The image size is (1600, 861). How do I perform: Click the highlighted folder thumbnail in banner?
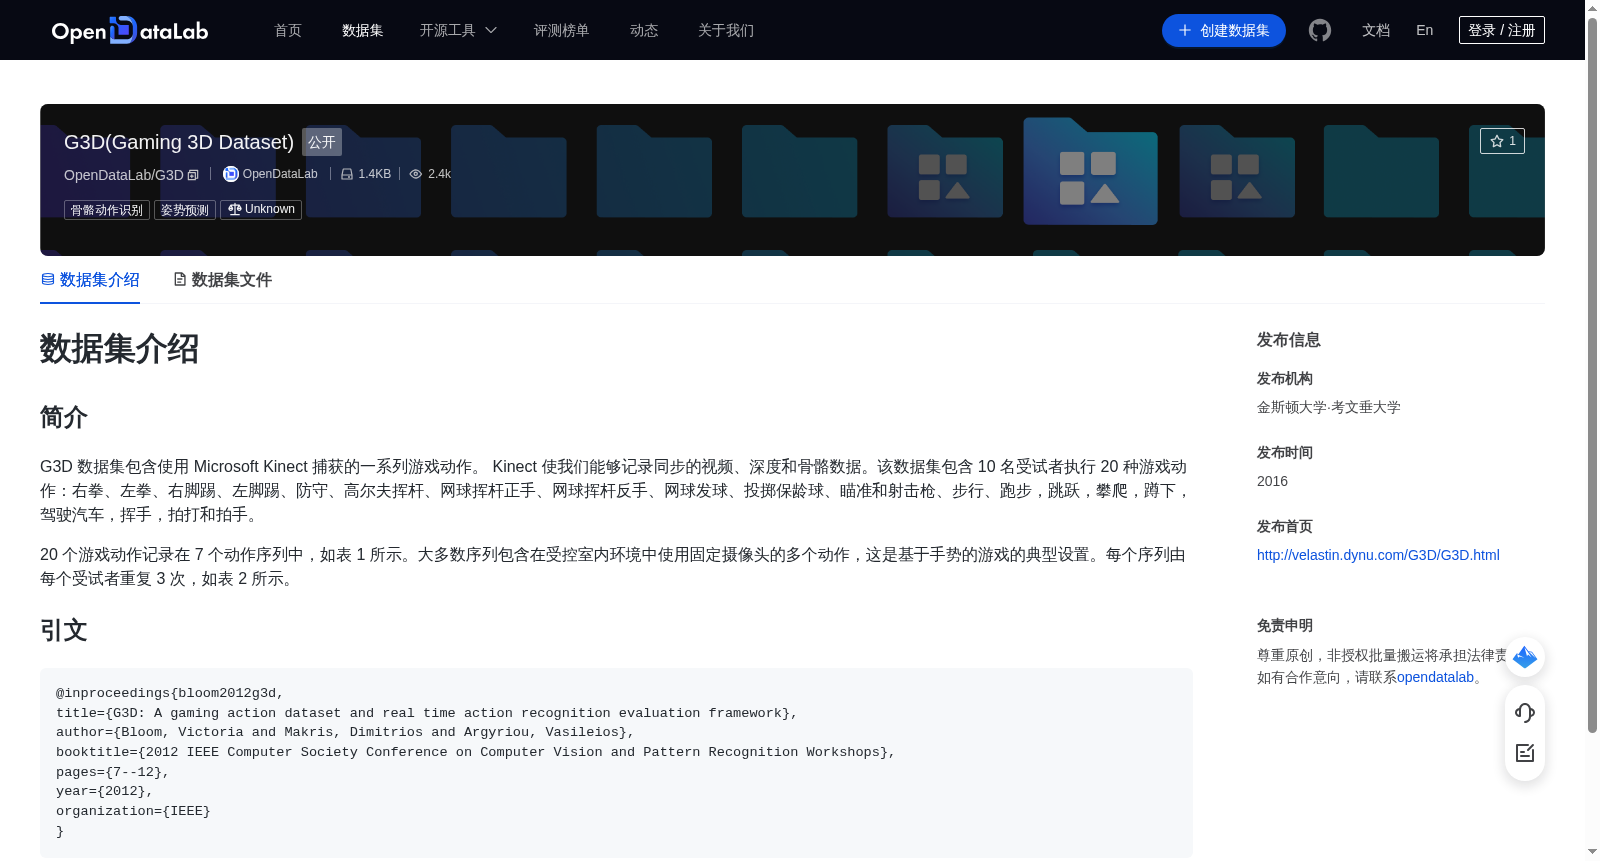[x=1090, y=171]
